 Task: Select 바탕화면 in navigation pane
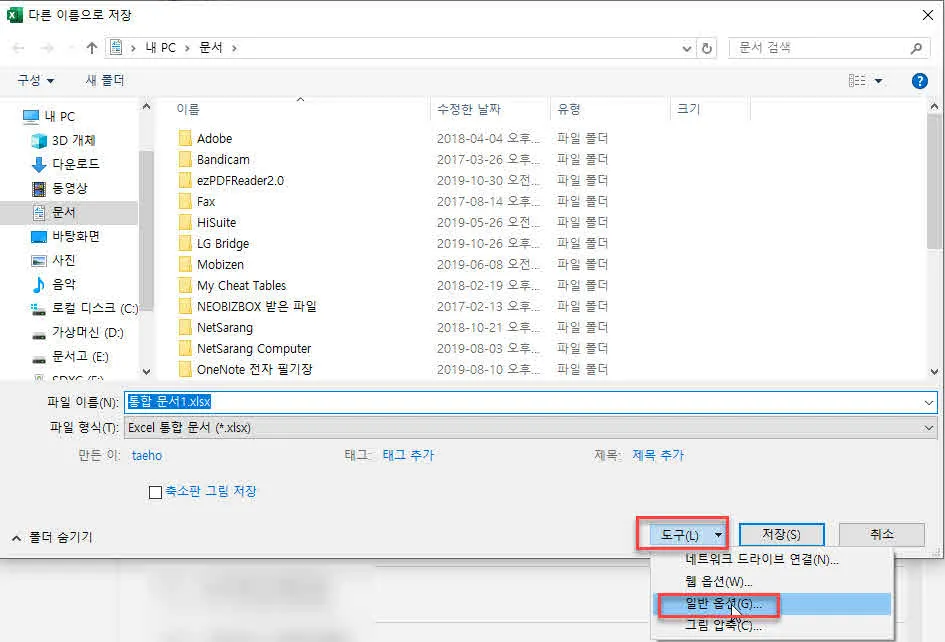75,236
